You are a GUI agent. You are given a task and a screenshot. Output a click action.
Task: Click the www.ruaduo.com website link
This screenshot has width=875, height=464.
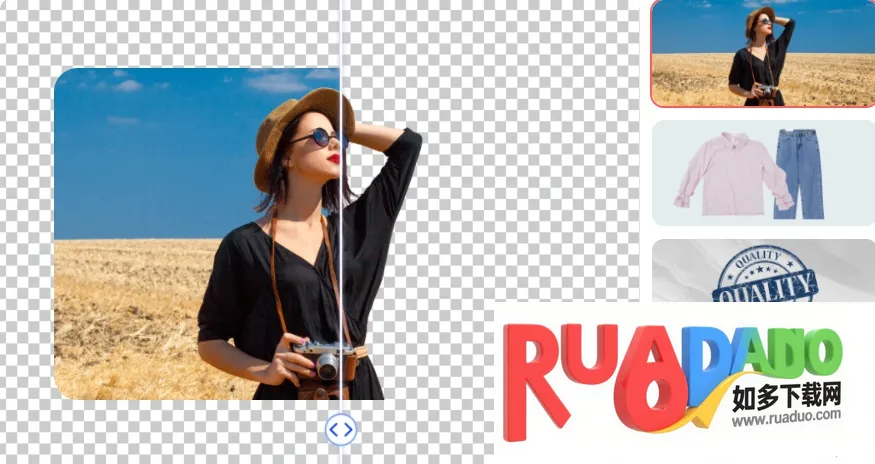(x=785, y=420)
